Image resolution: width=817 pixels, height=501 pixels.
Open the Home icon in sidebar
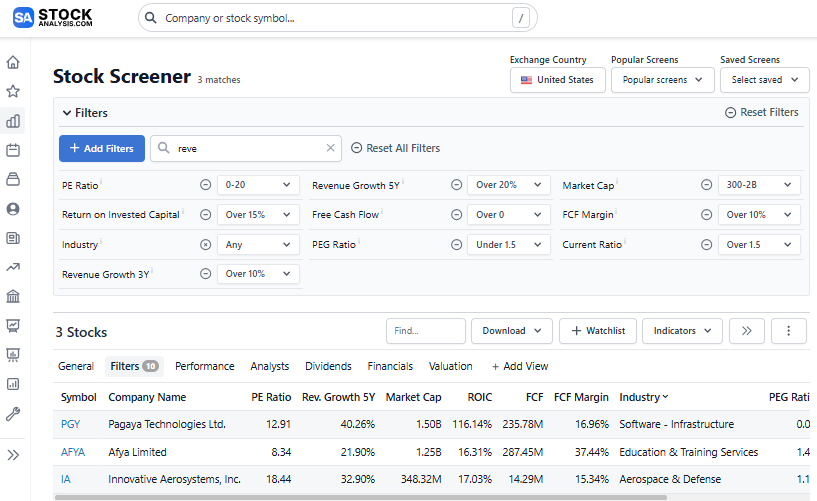(x=13, y=62)
